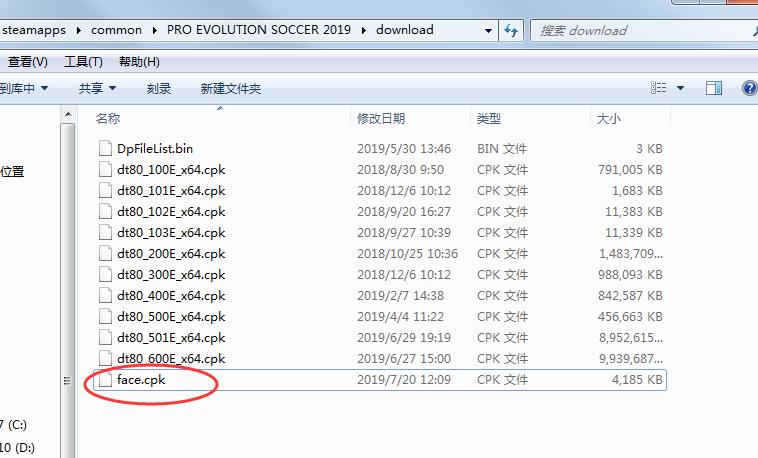Click navigation pane scrollbar up arrow
Image resolution: width=758 pixels, height=458 pixels.
[68, 115]
